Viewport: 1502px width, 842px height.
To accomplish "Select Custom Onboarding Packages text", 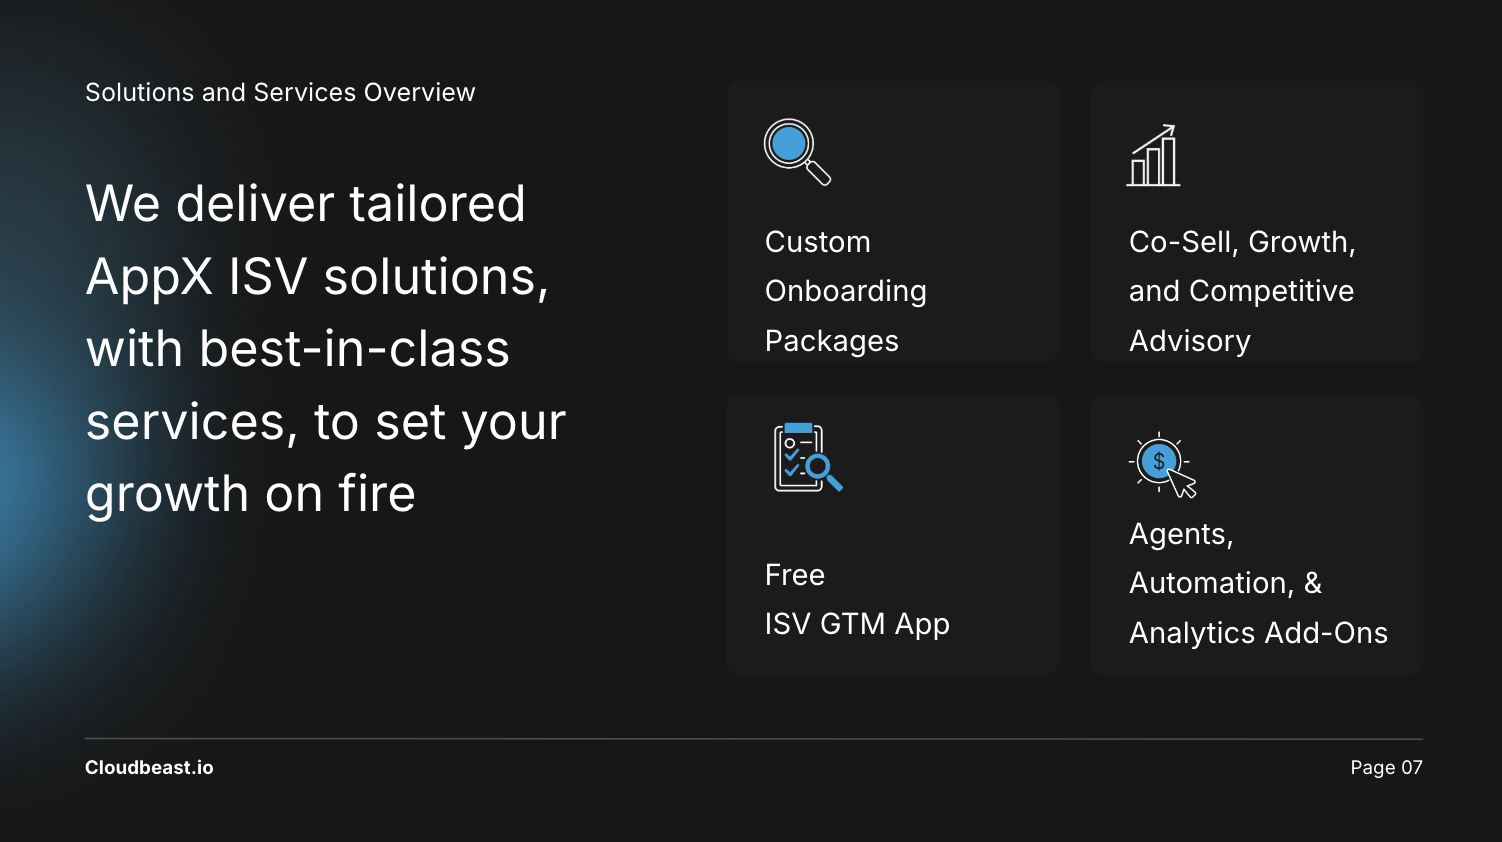I will coord(846,291).
